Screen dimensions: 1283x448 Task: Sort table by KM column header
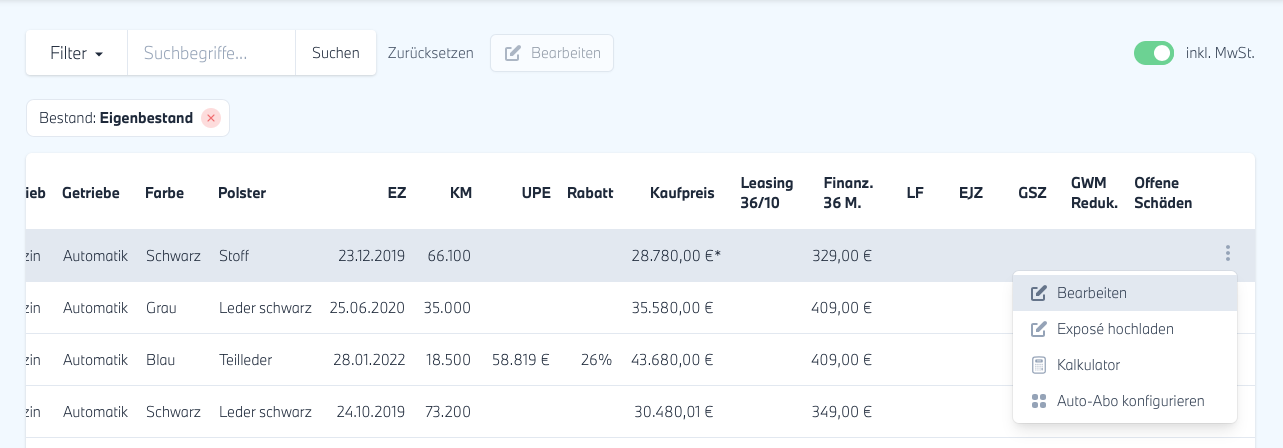[x=460, y=193]
